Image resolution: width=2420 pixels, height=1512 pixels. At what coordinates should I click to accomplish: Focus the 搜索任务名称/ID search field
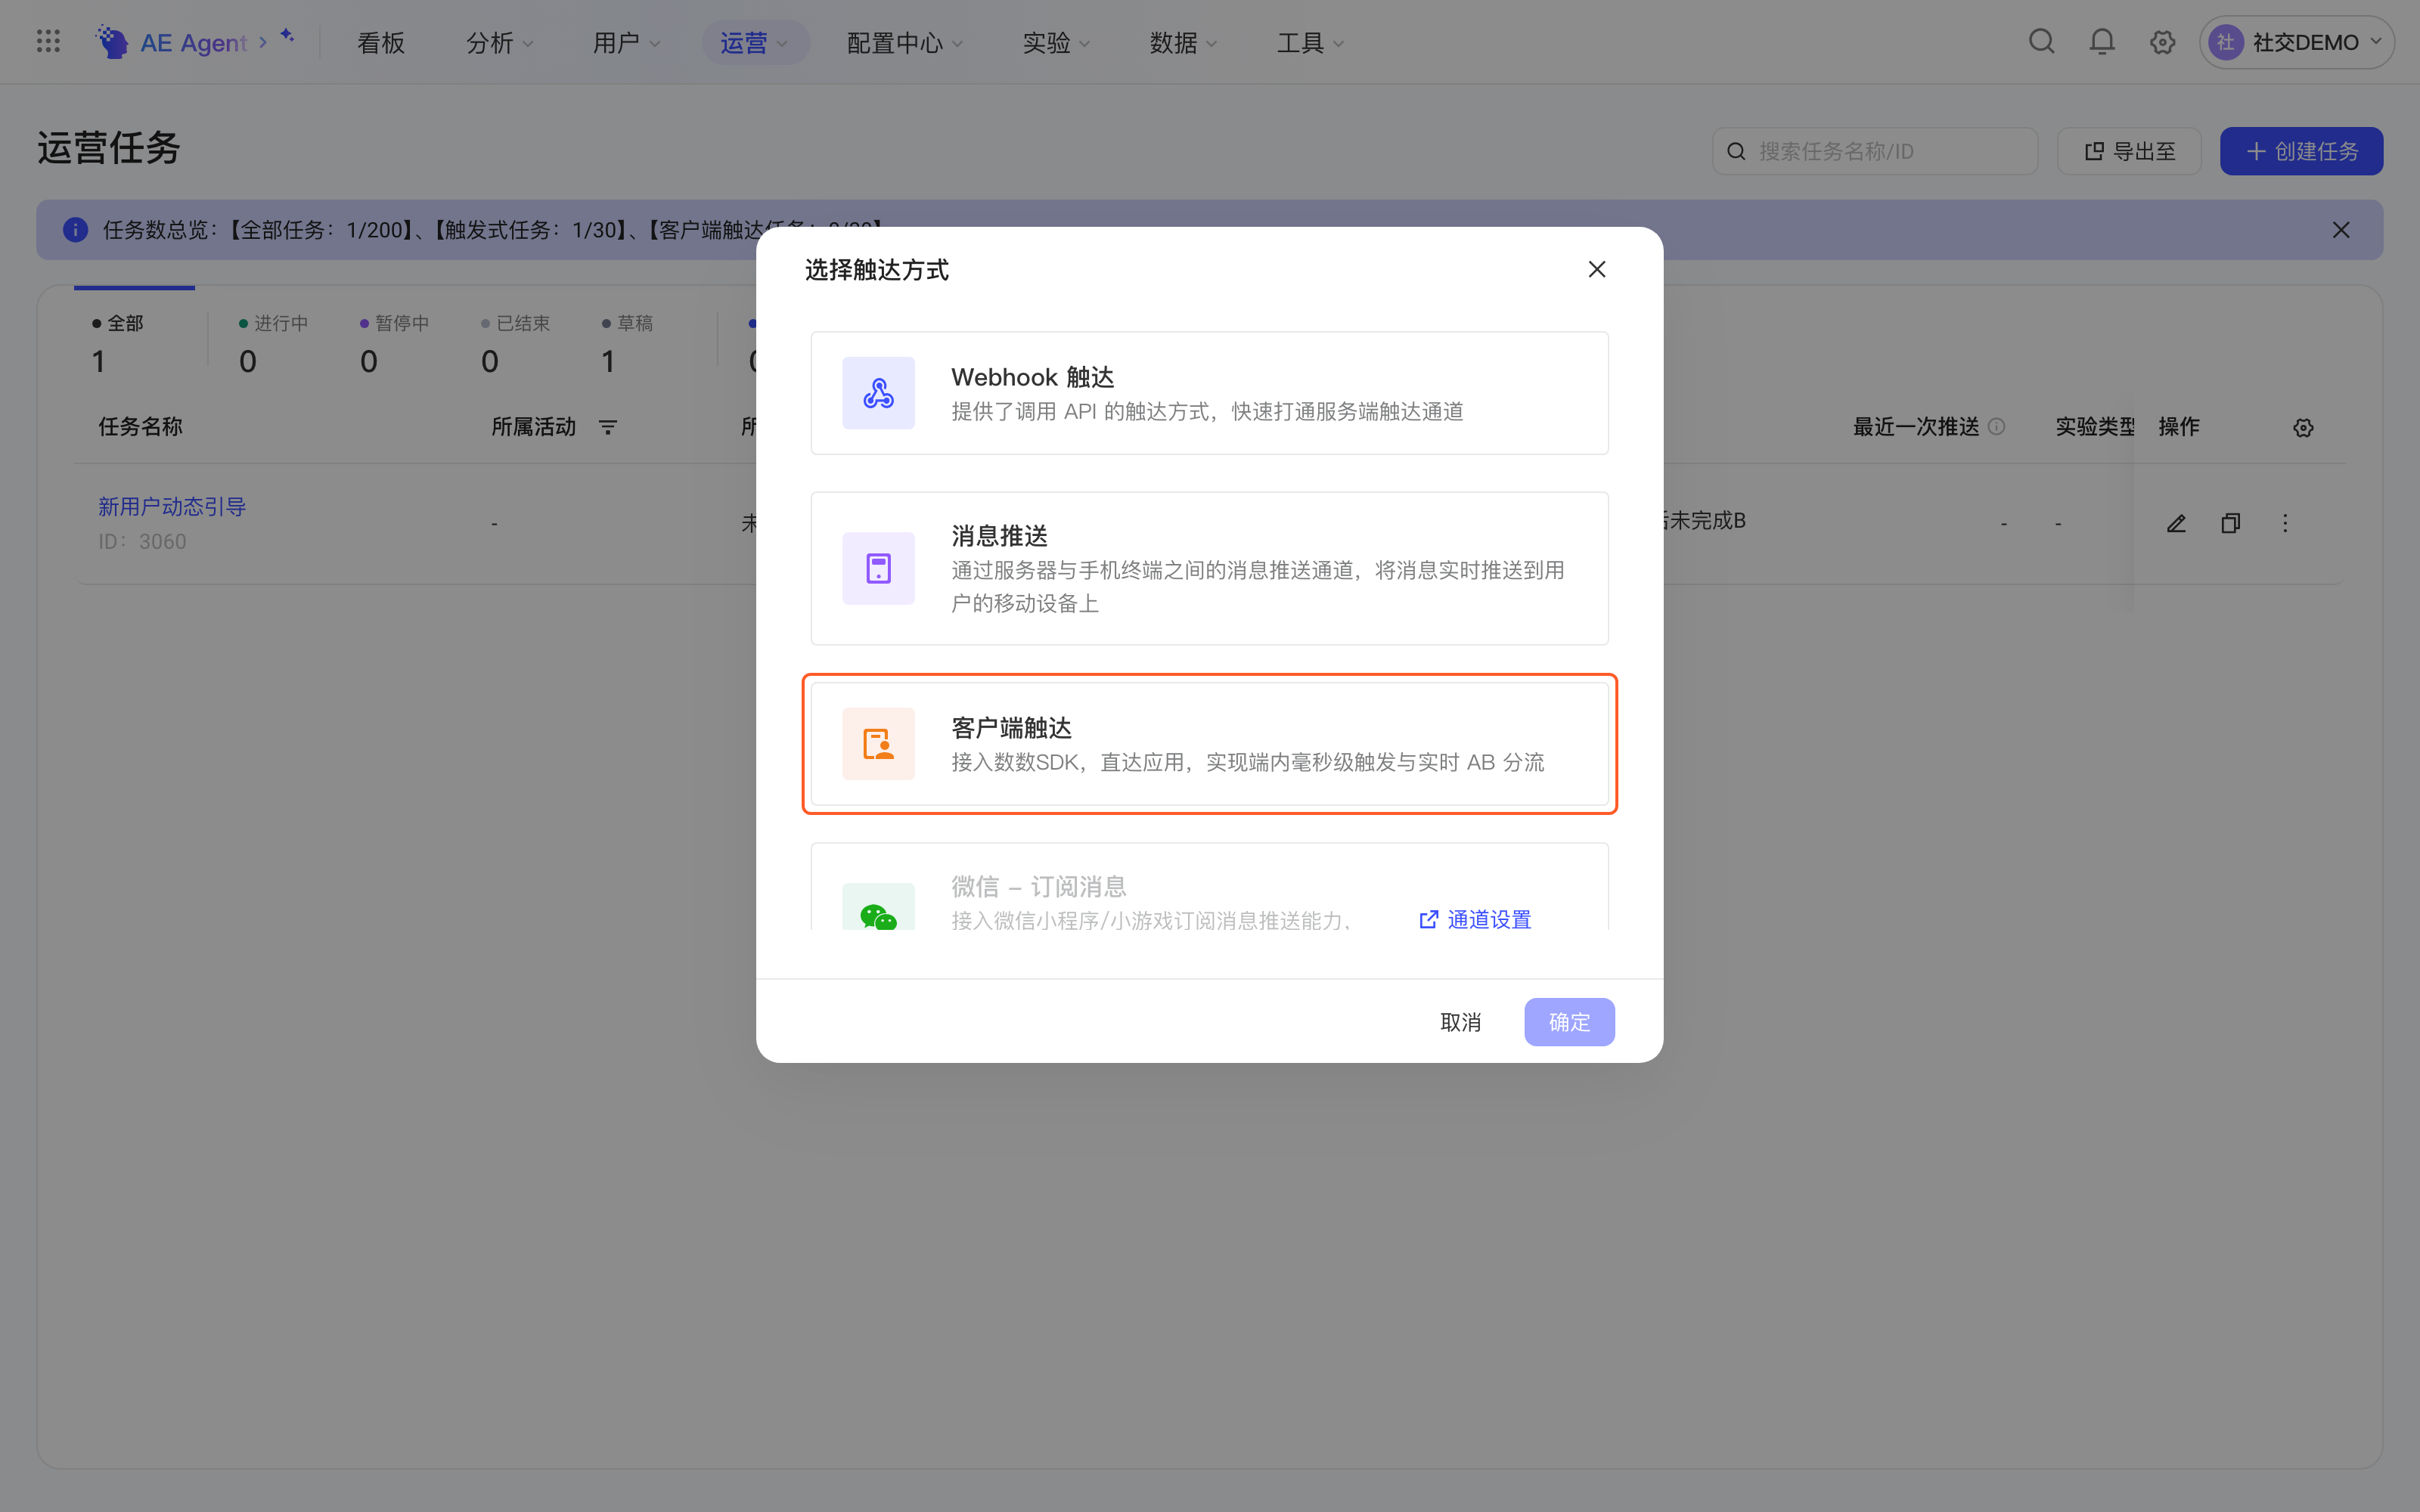point(1874,151)
